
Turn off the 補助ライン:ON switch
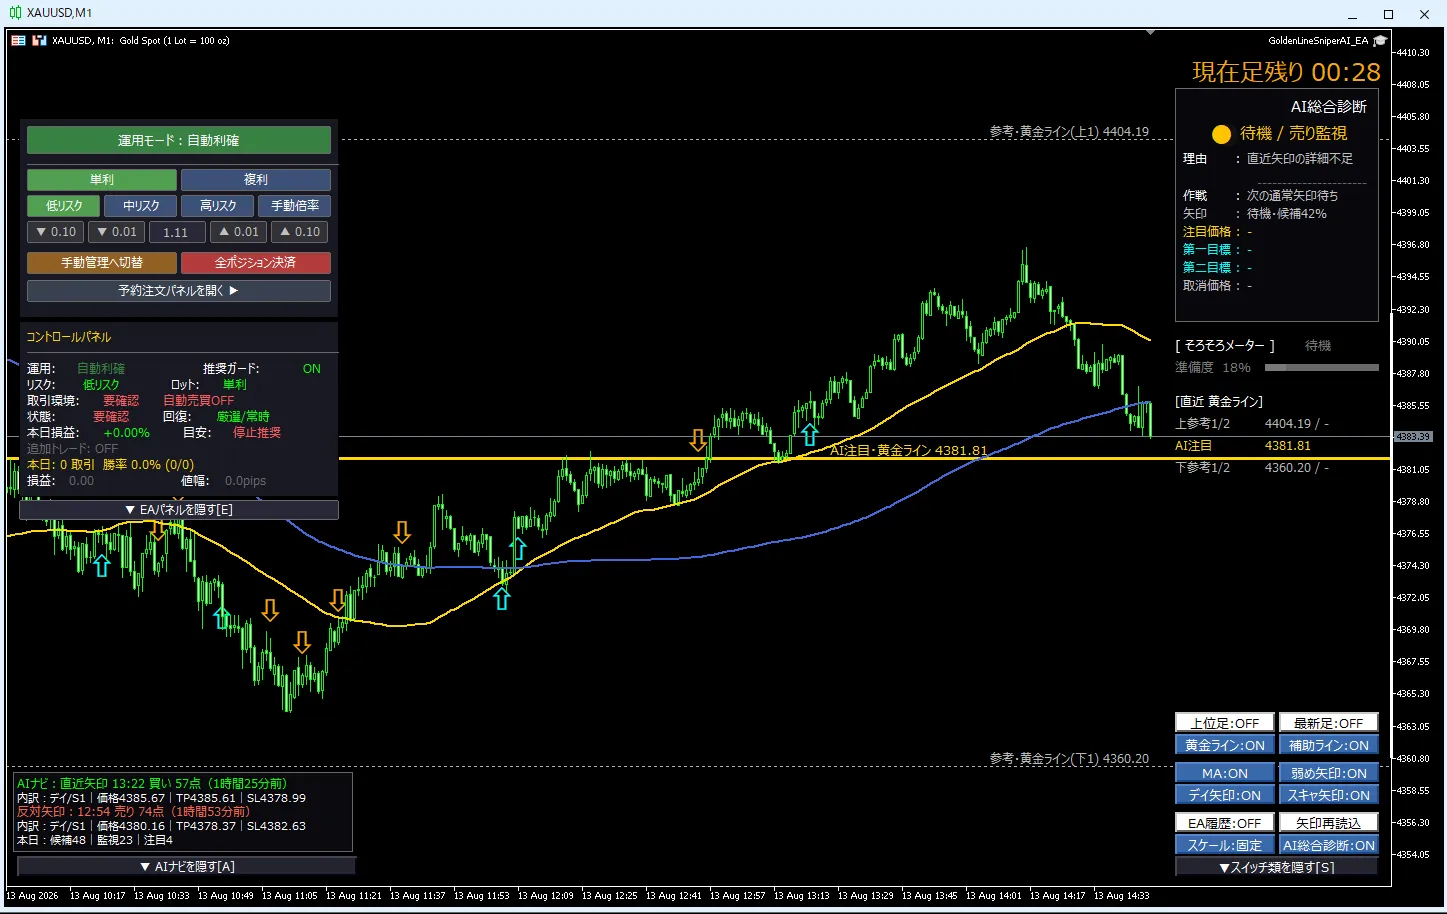pos(1328,745)
